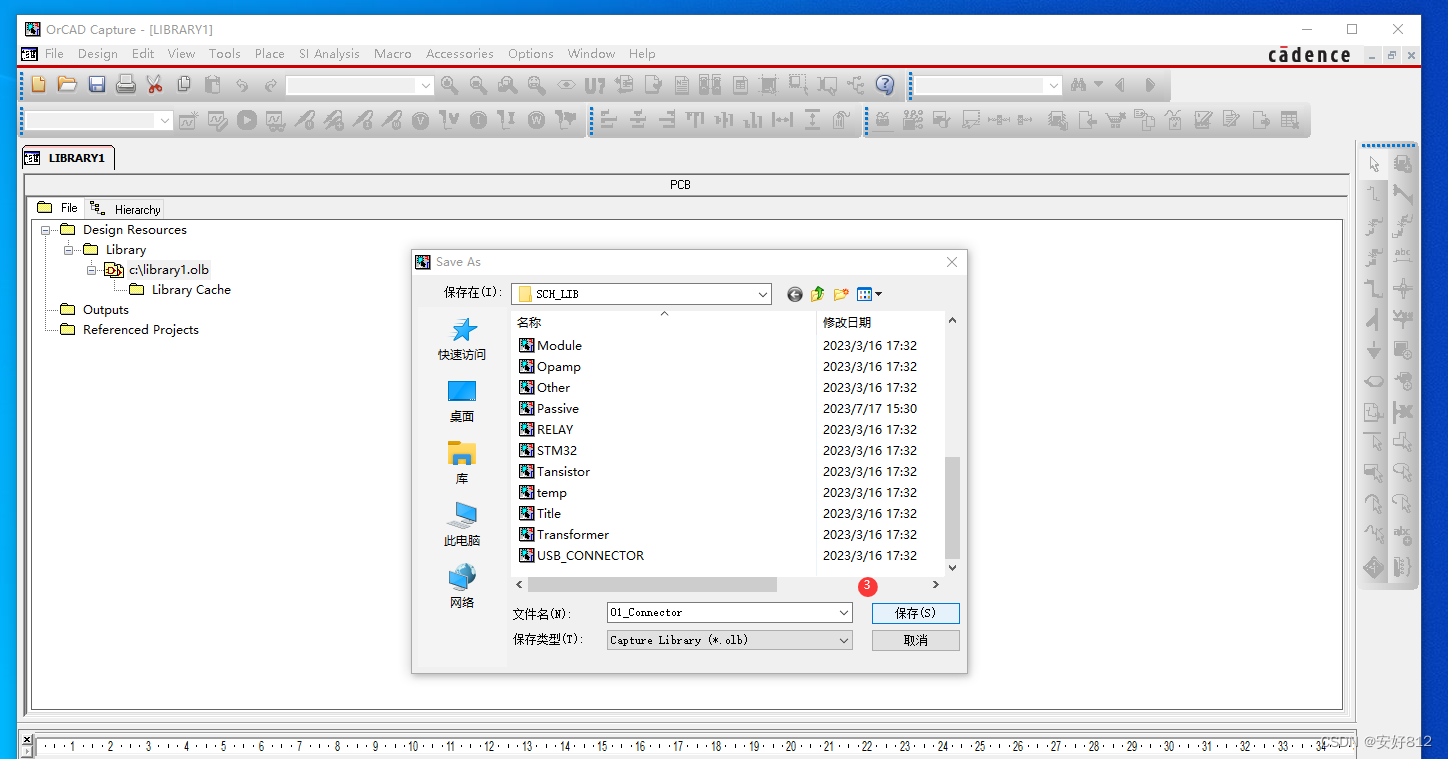Click the Print icon in the toolbar
This screenshot has height=759, width=1448.
coord(125,85)
